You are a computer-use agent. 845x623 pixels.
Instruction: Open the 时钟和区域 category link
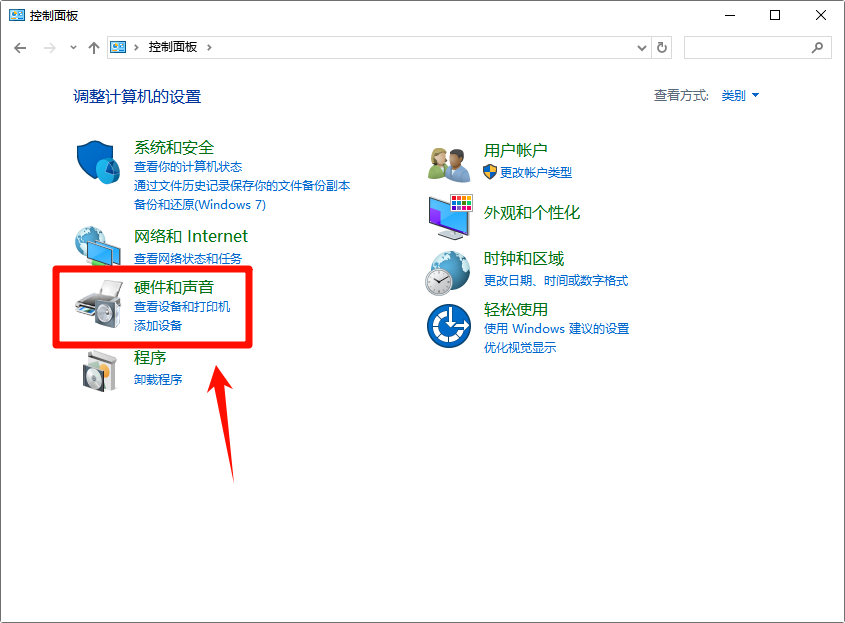(x=523, y=259)
